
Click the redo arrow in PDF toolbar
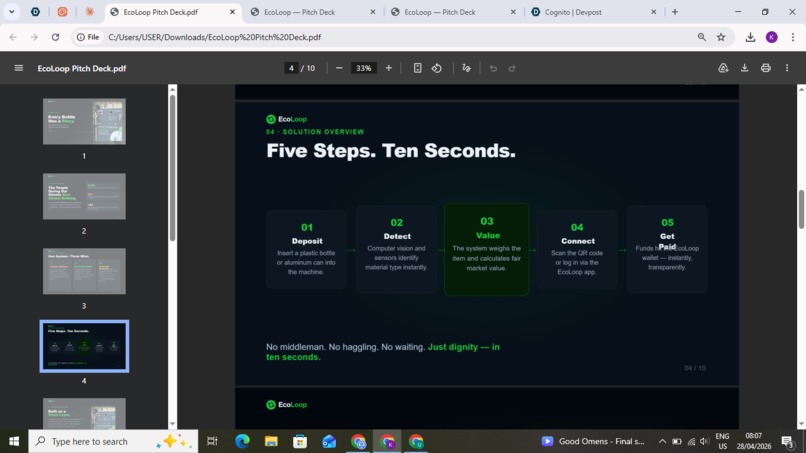512,68
